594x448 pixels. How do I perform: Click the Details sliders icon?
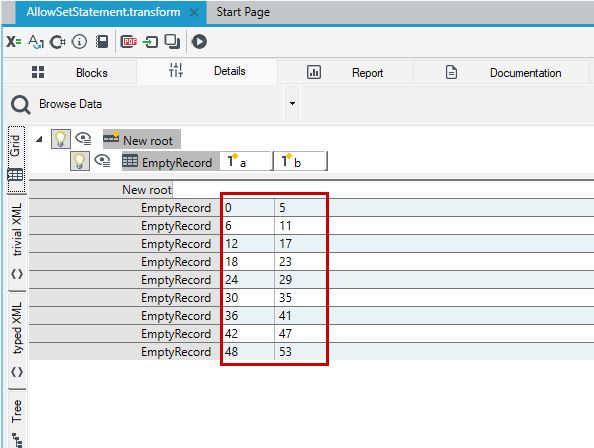(176, 70)
